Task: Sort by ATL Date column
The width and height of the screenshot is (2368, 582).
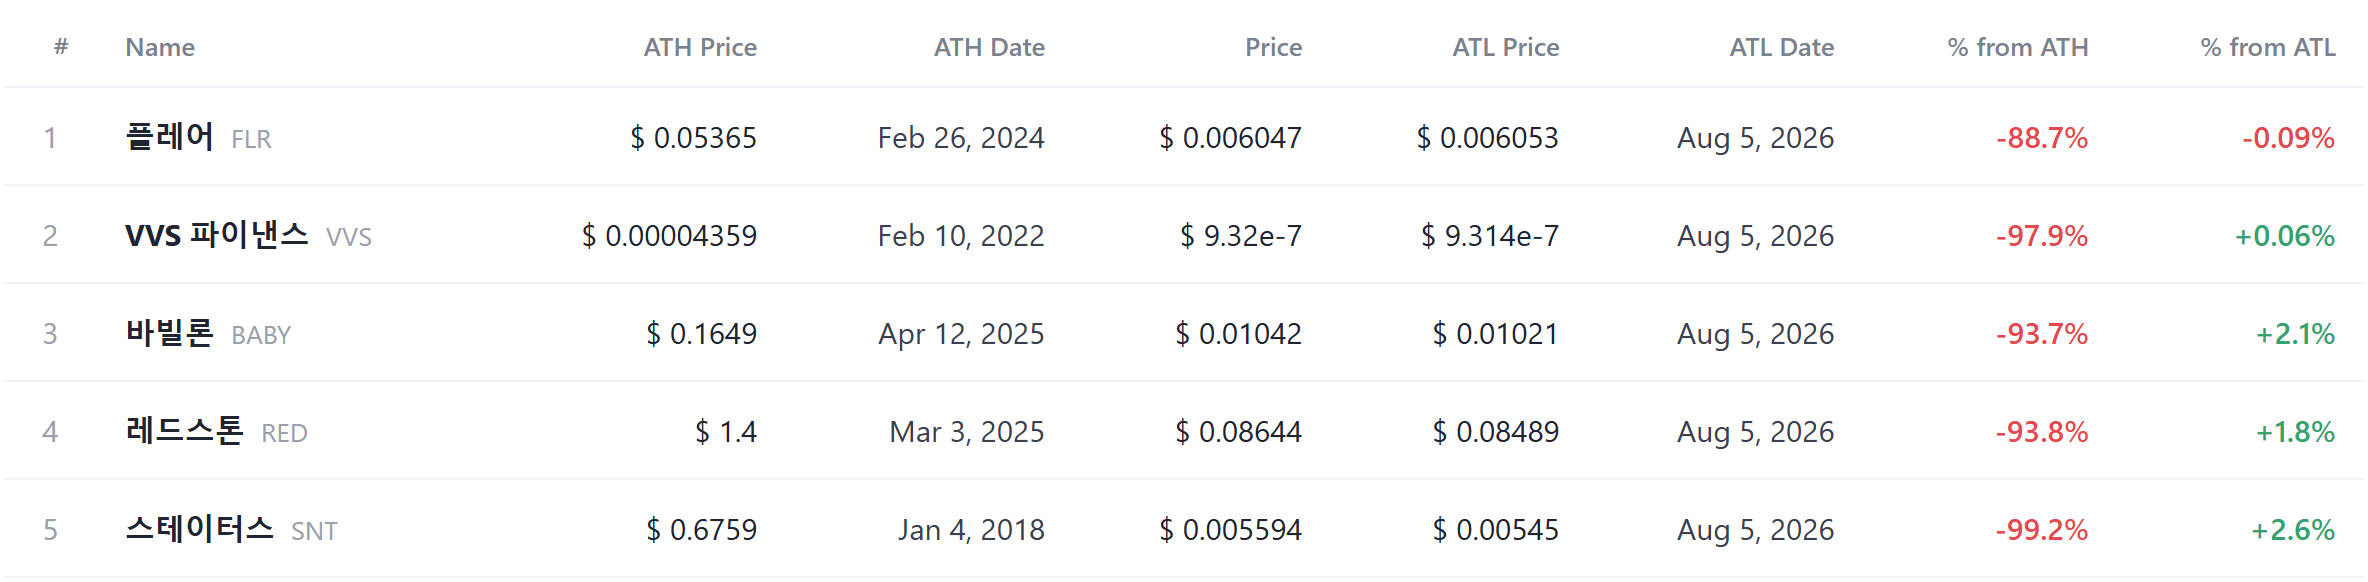Action: [x=1782, y=47]
